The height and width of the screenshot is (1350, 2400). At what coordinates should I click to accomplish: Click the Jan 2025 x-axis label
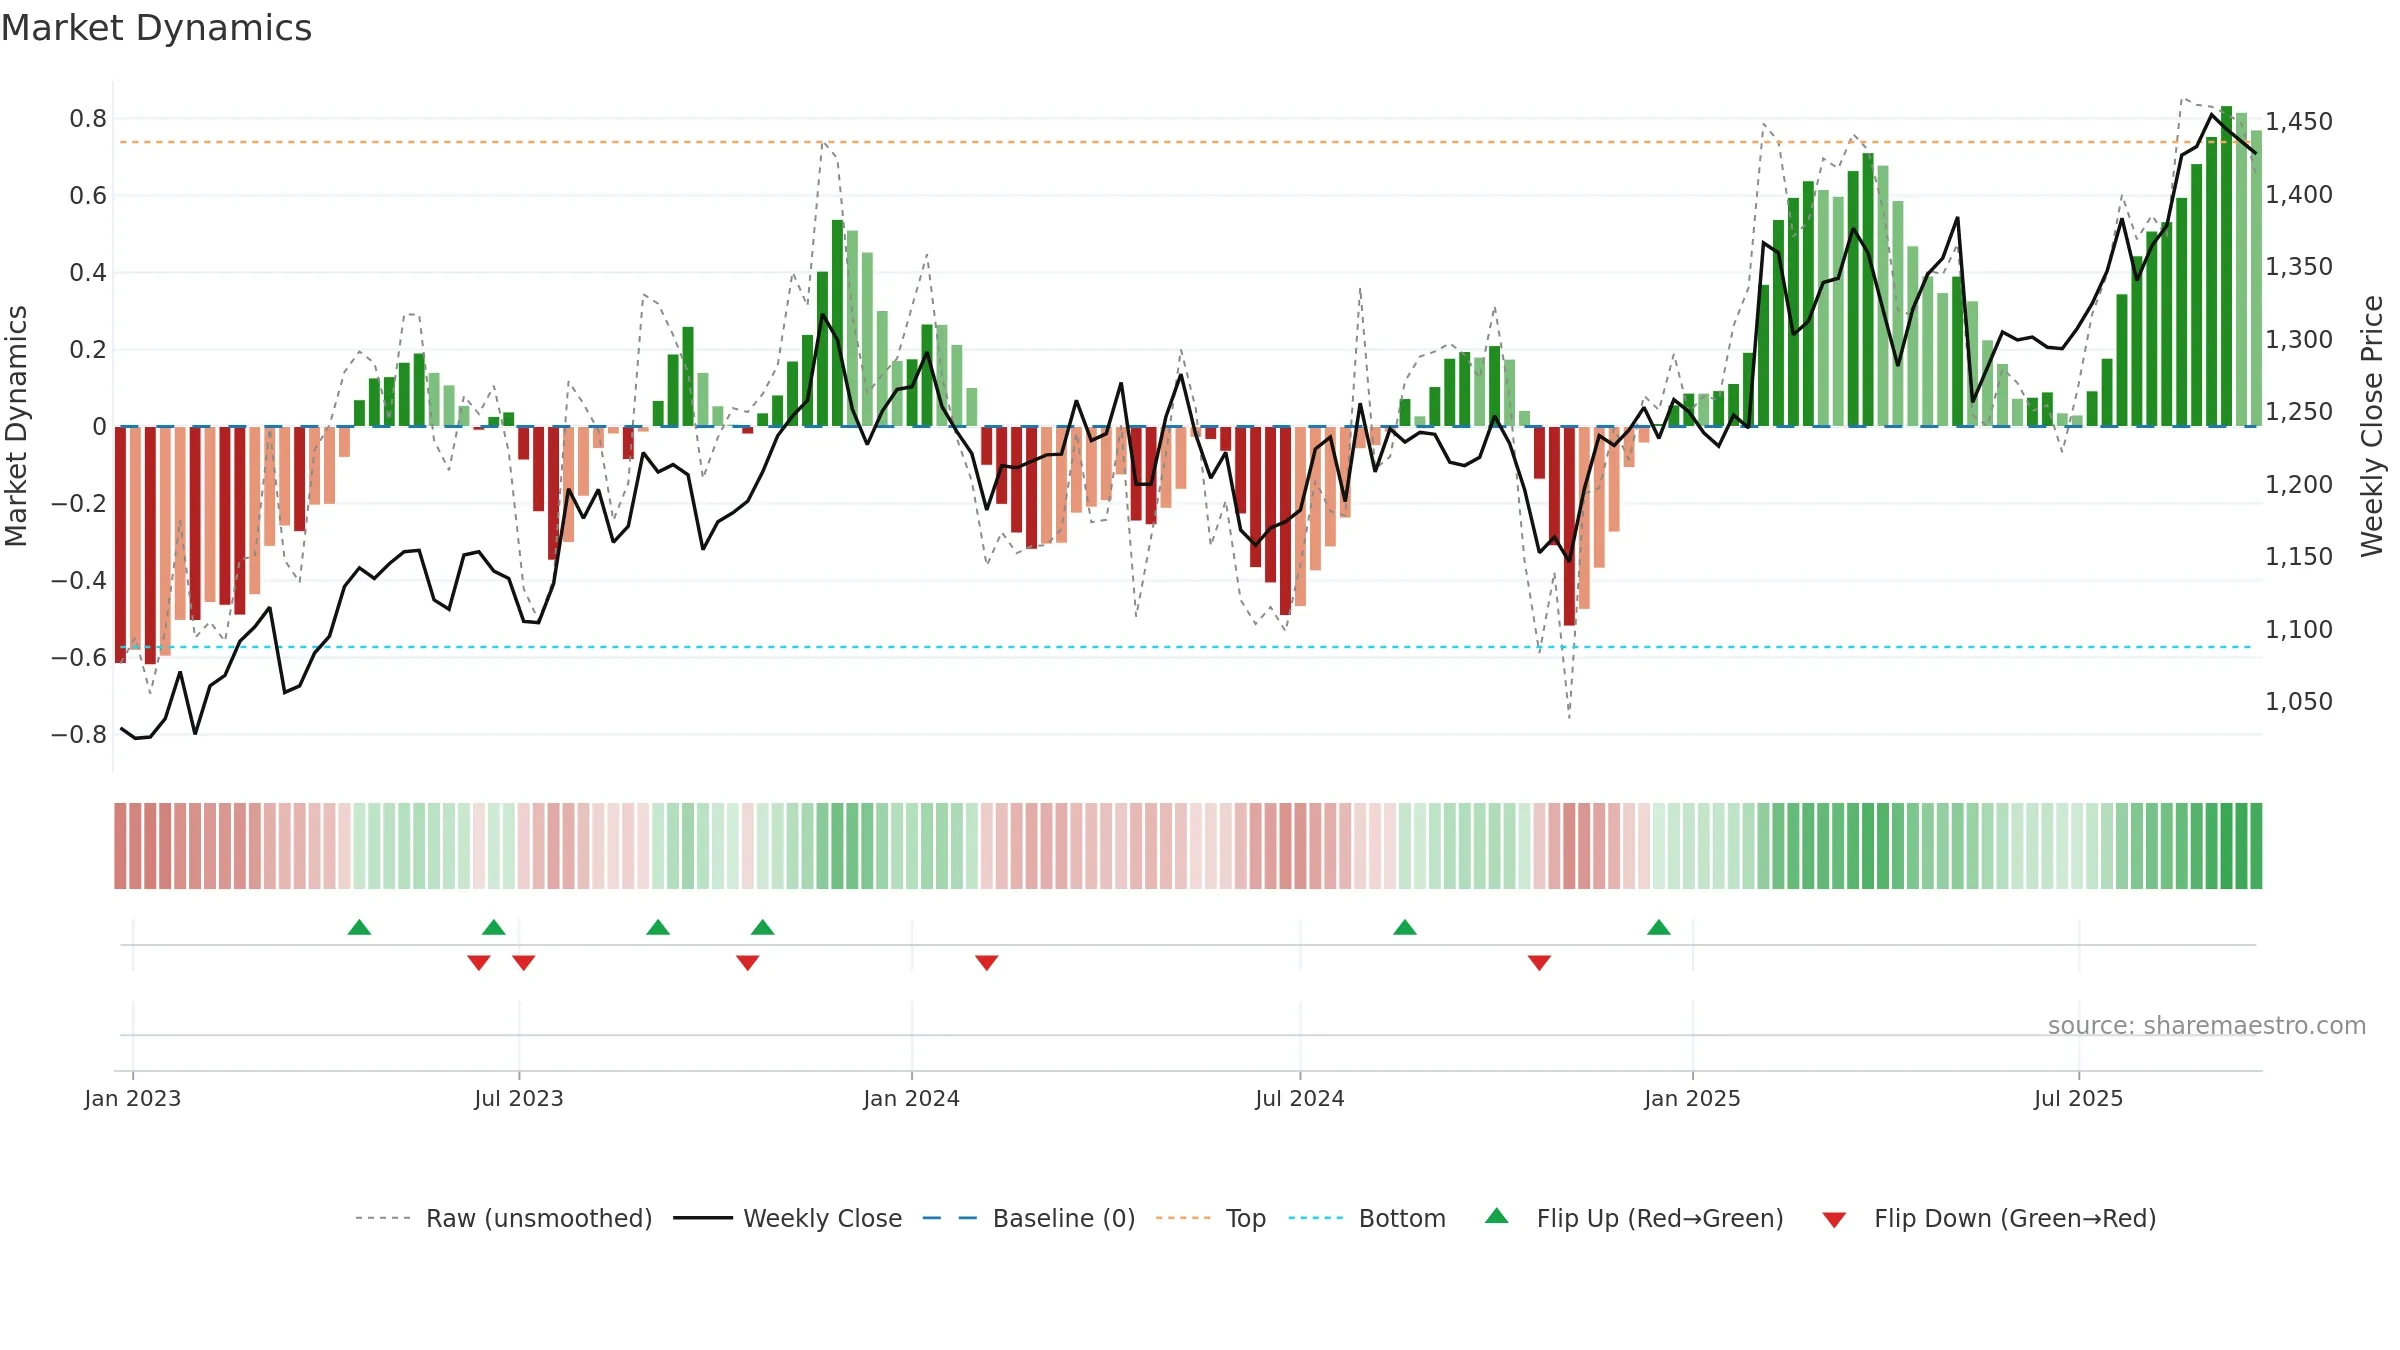(1693, 1098)
